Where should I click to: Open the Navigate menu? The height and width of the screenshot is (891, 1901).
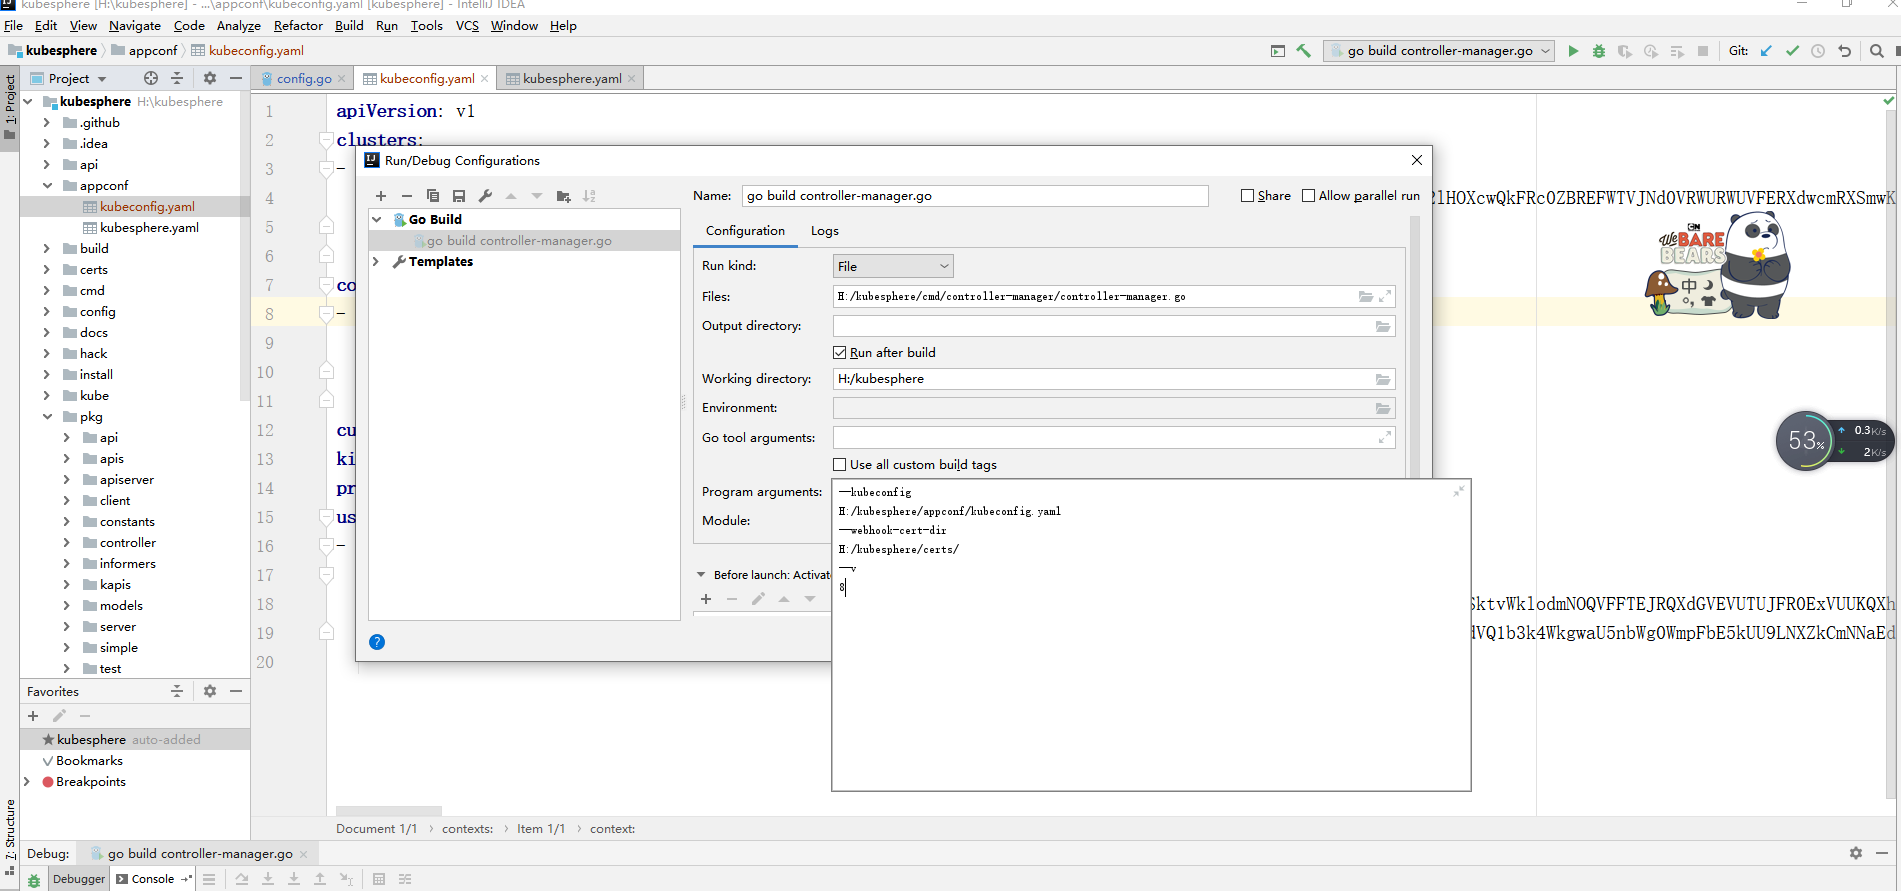[134, 26]
